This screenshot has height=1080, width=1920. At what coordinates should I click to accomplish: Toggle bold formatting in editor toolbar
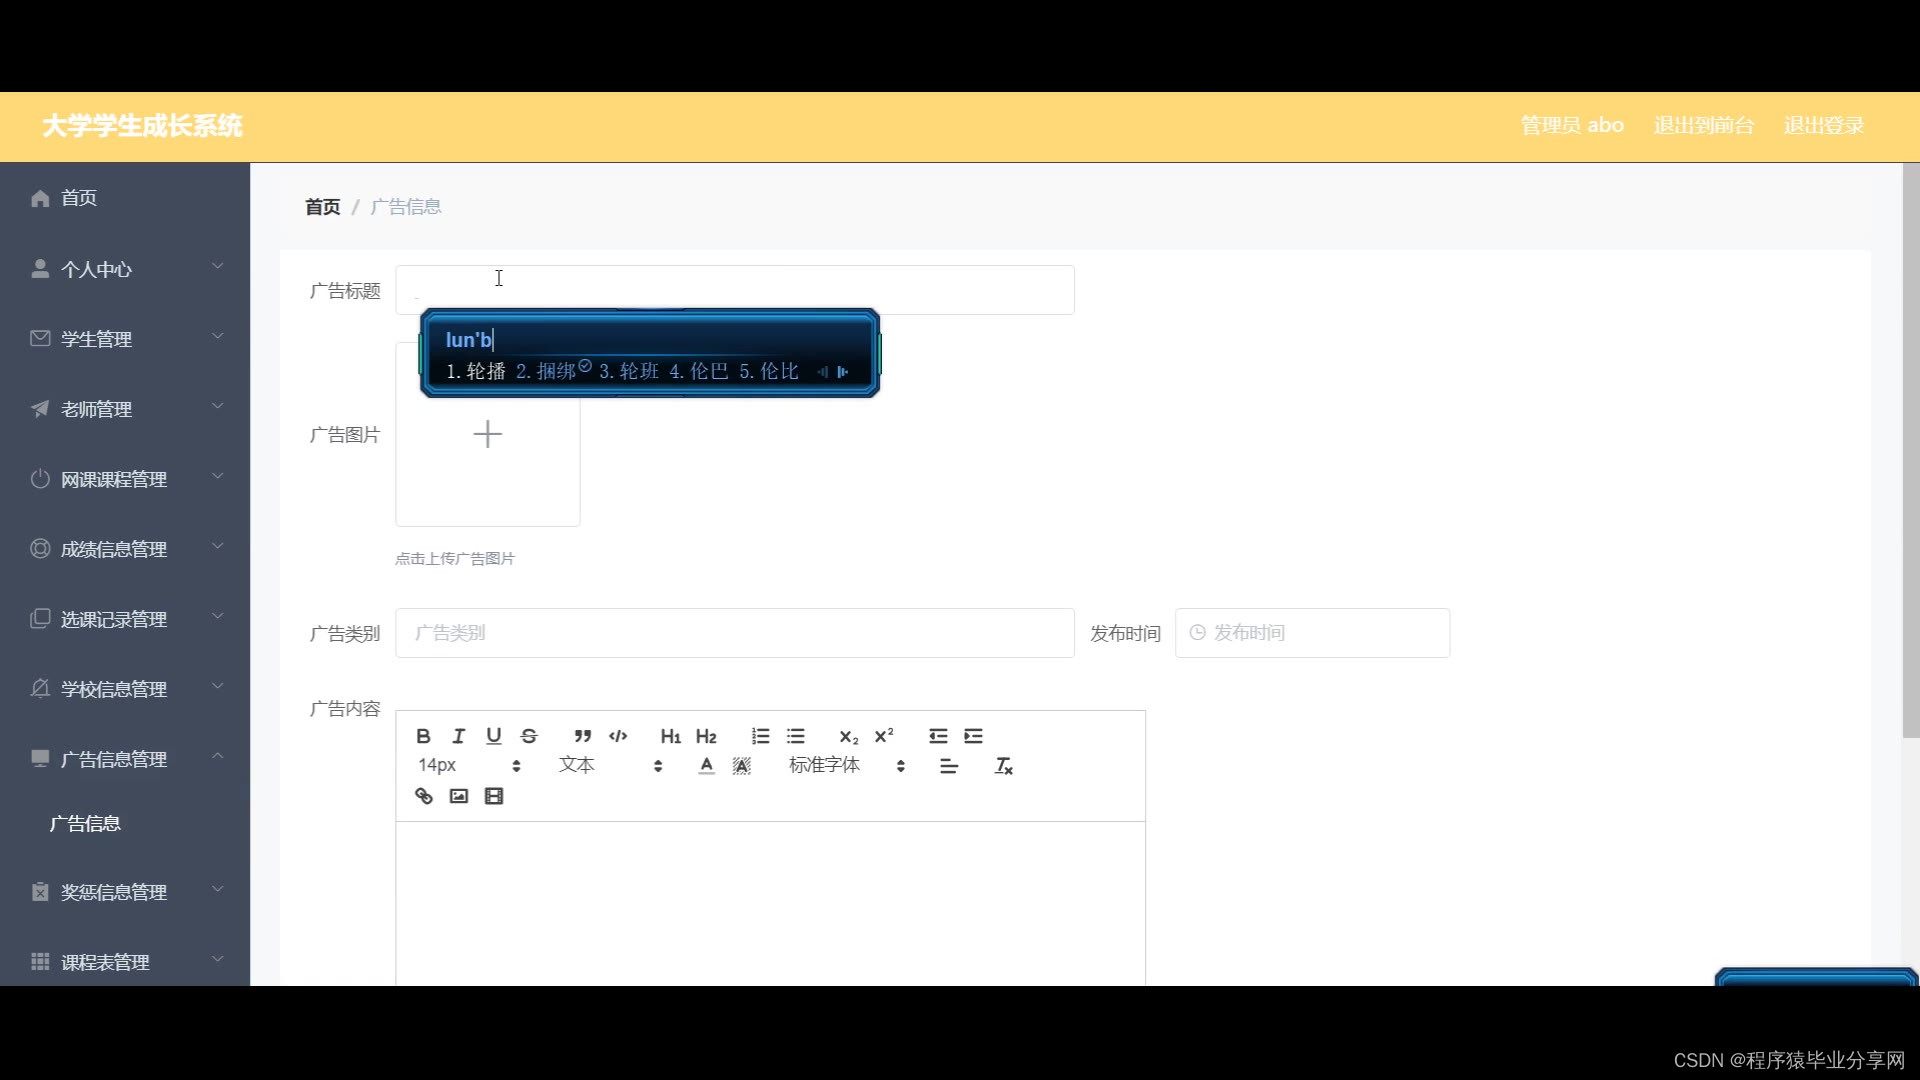pyautogui.click(x=423, y=736)
